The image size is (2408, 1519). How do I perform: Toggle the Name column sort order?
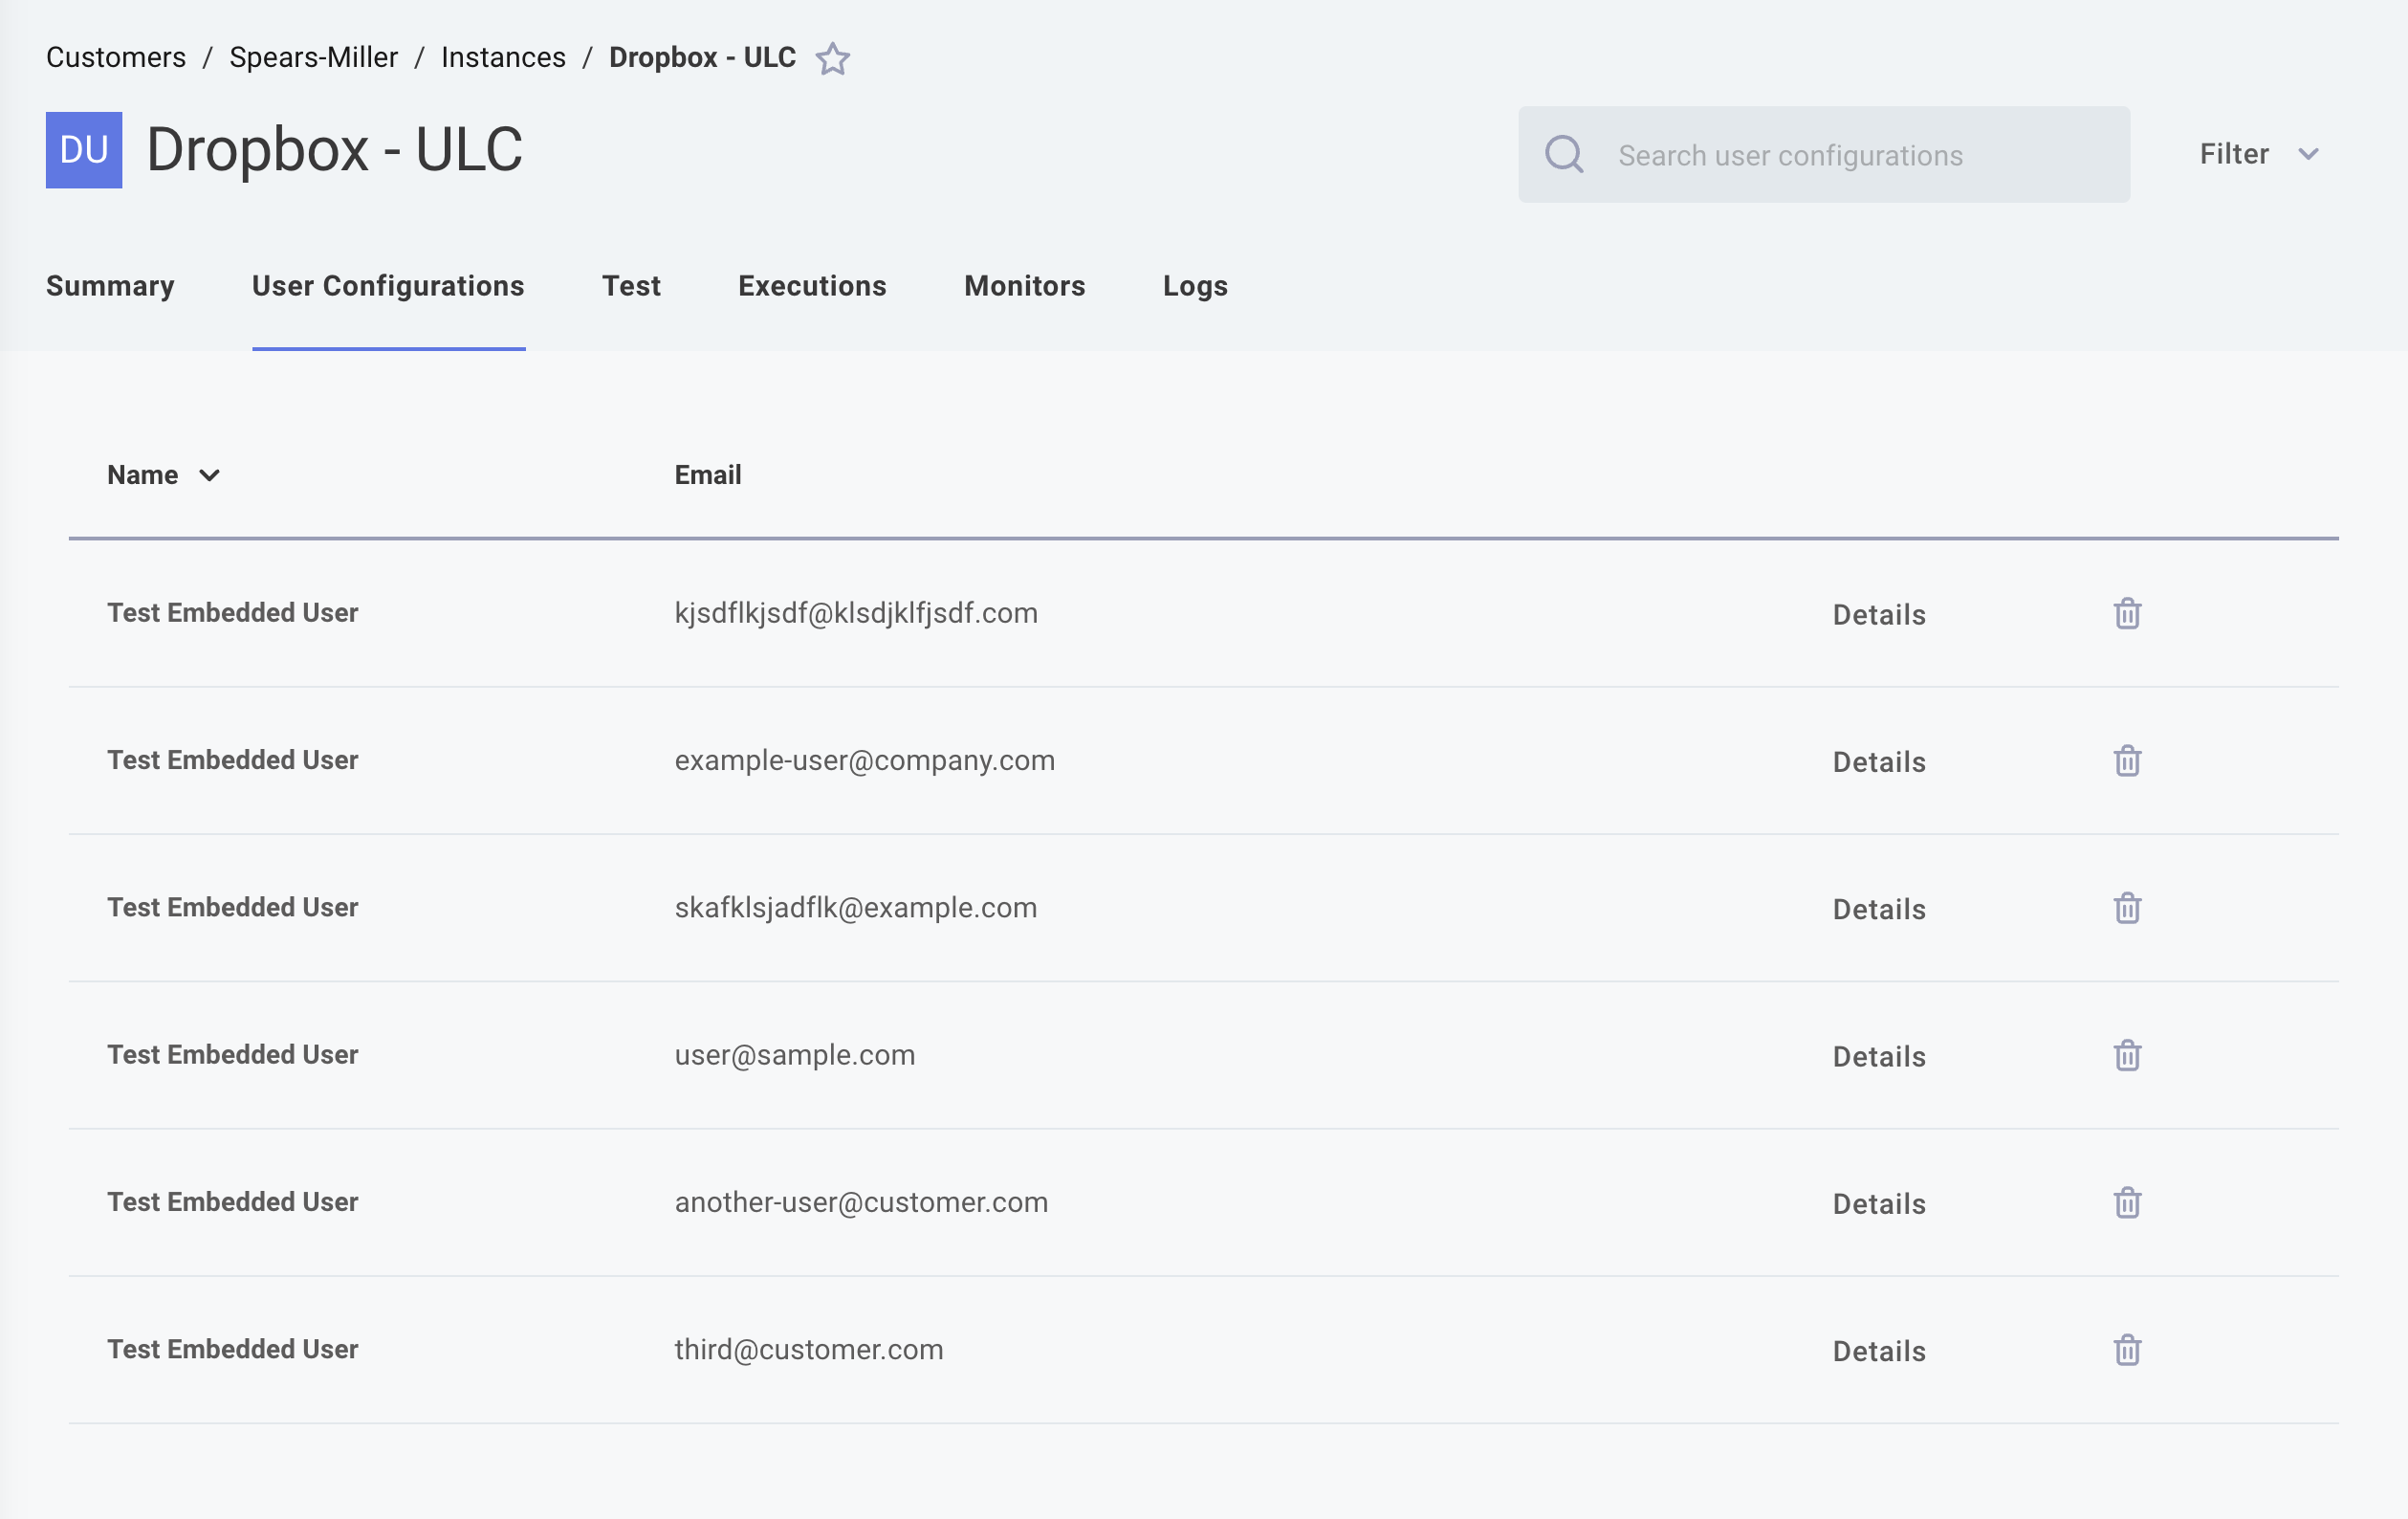(209, 476)
